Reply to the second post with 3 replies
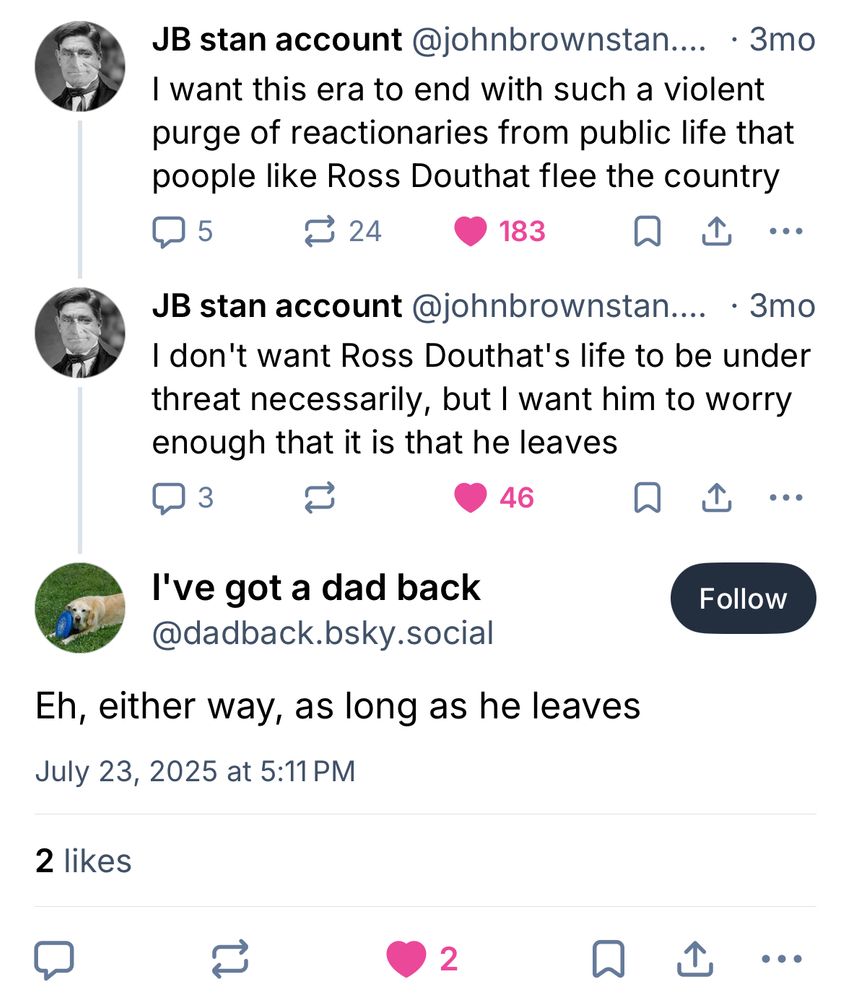The height and width of the screenshot is (1000, 851). click(166, 497)
